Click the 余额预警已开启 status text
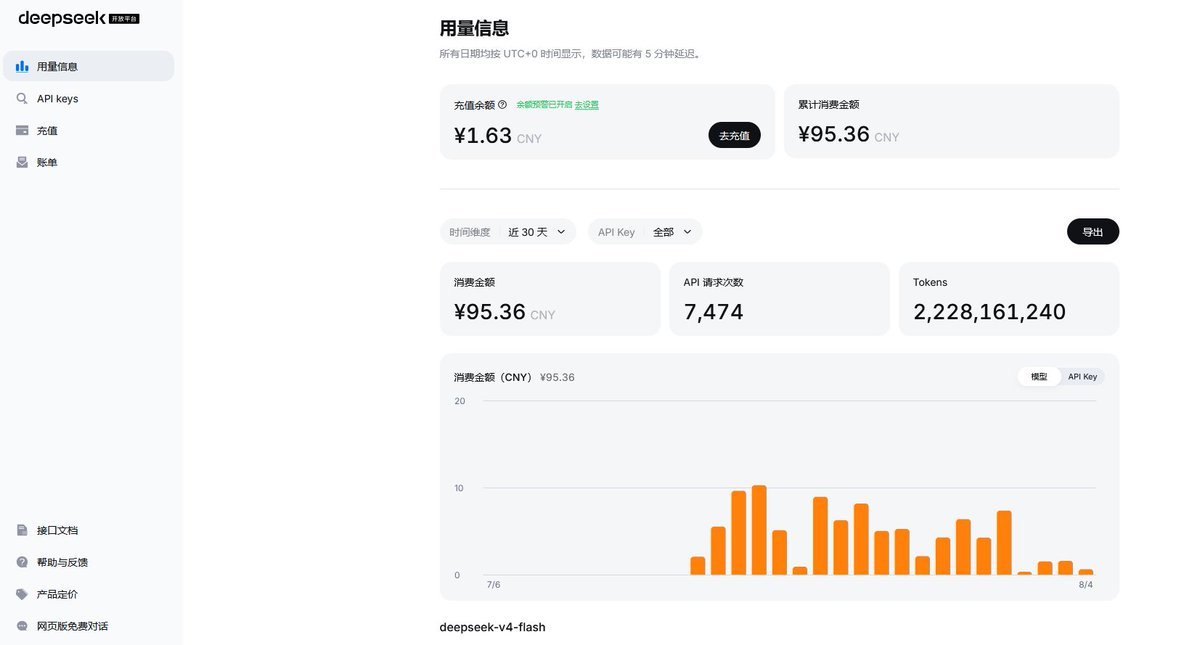 pos(545,104)
